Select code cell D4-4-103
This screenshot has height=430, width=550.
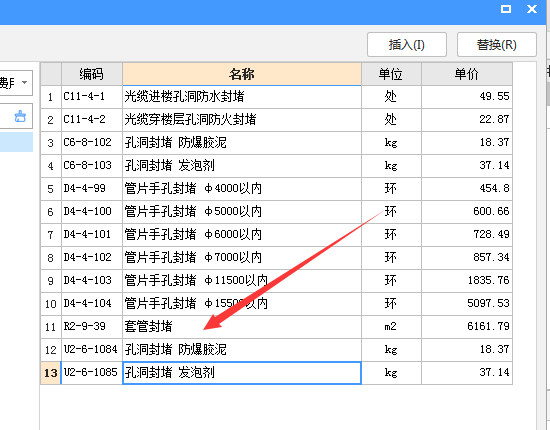92,281
